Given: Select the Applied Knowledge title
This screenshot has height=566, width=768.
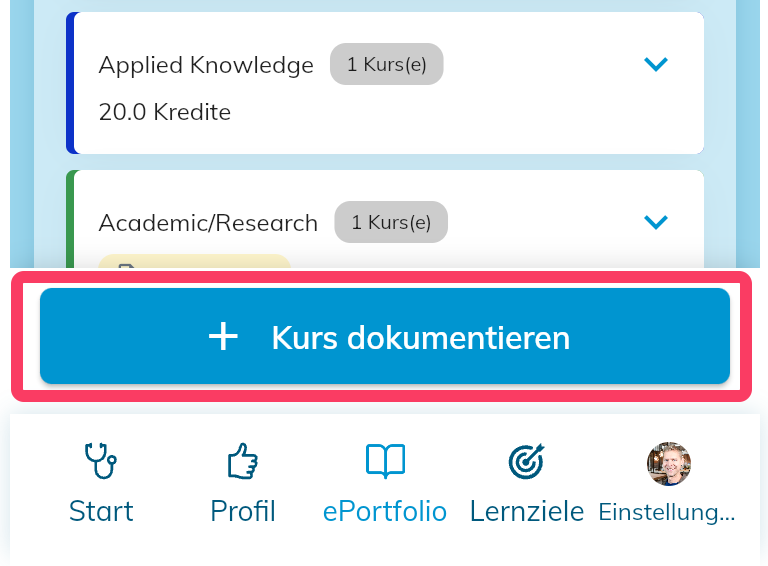Looking at the screenshot, I should tap(206, 65).
